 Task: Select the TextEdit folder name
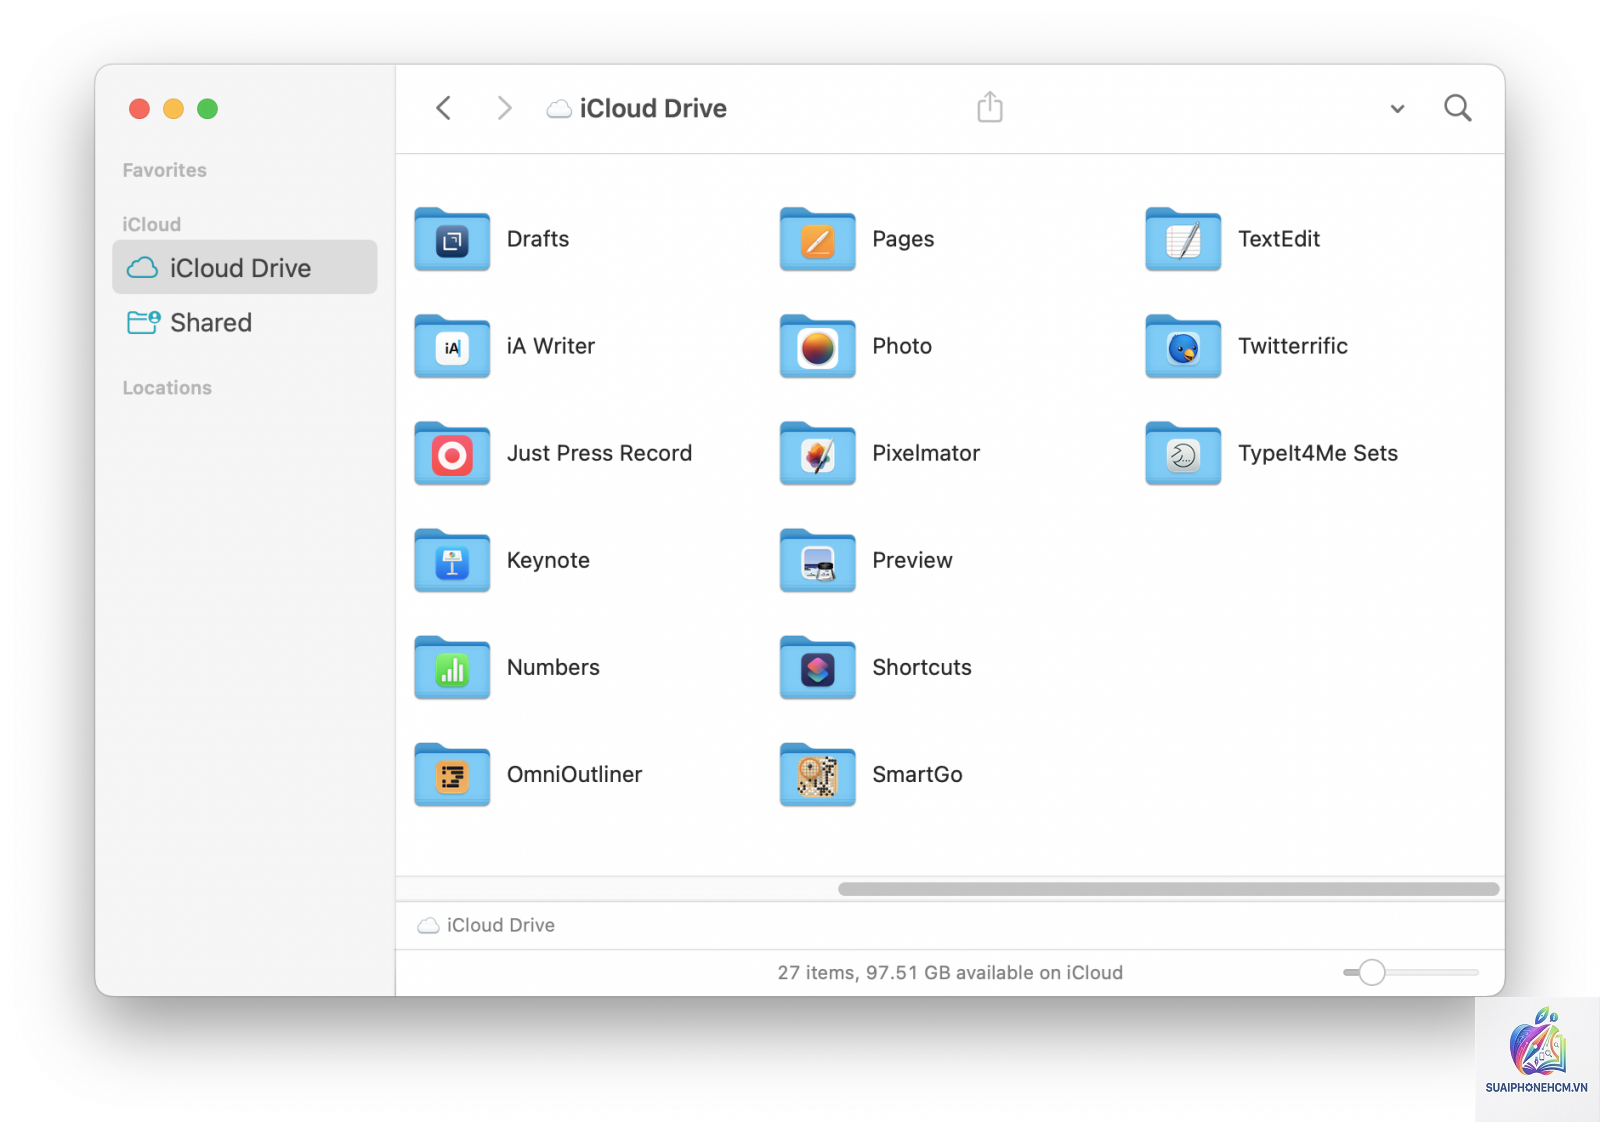pyautogui.click(x=1279, y=239)
